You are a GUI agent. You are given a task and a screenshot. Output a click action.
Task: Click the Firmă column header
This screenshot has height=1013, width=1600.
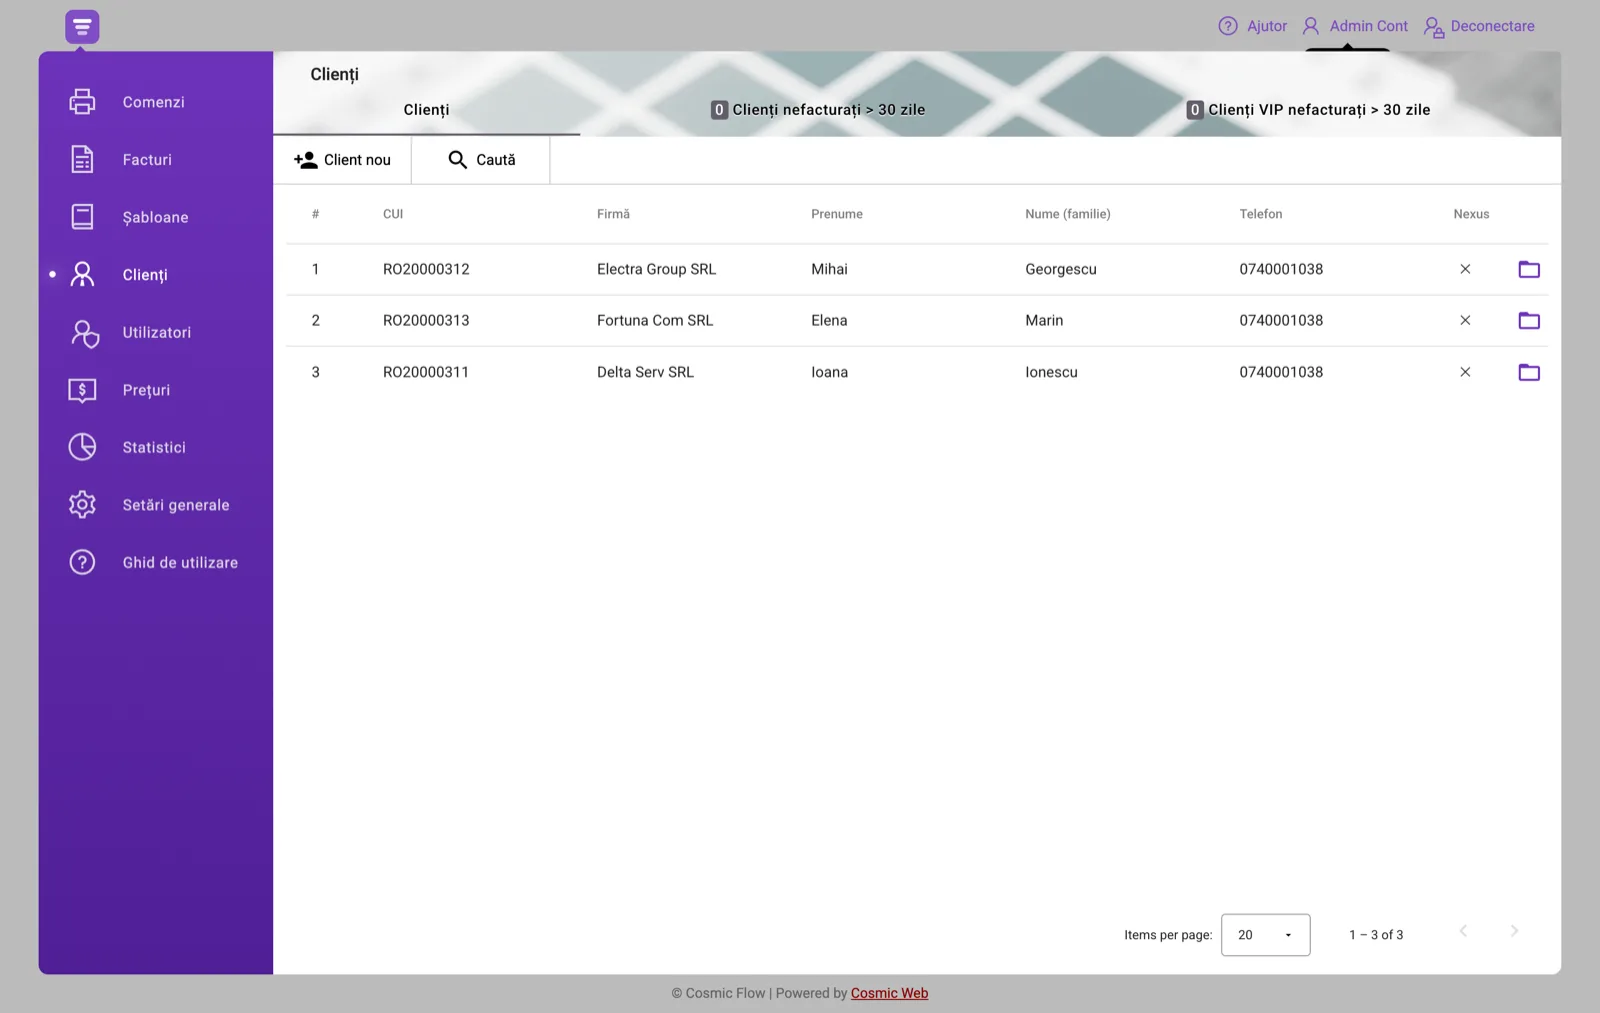[613, 214]
